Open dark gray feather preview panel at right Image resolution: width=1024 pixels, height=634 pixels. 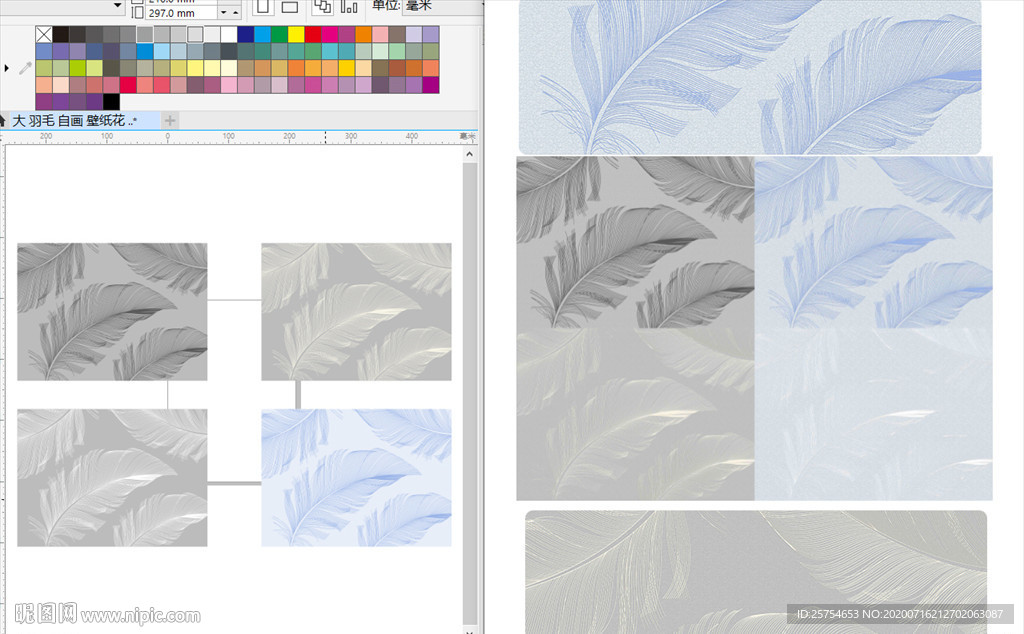(x=635, y=242)
